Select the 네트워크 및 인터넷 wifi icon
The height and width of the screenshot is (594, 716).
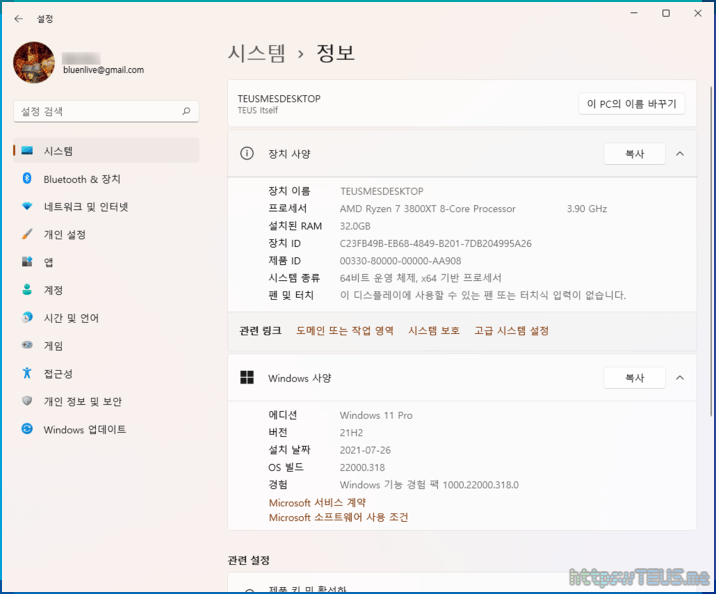pyautogui.click(x=27, y=206)
